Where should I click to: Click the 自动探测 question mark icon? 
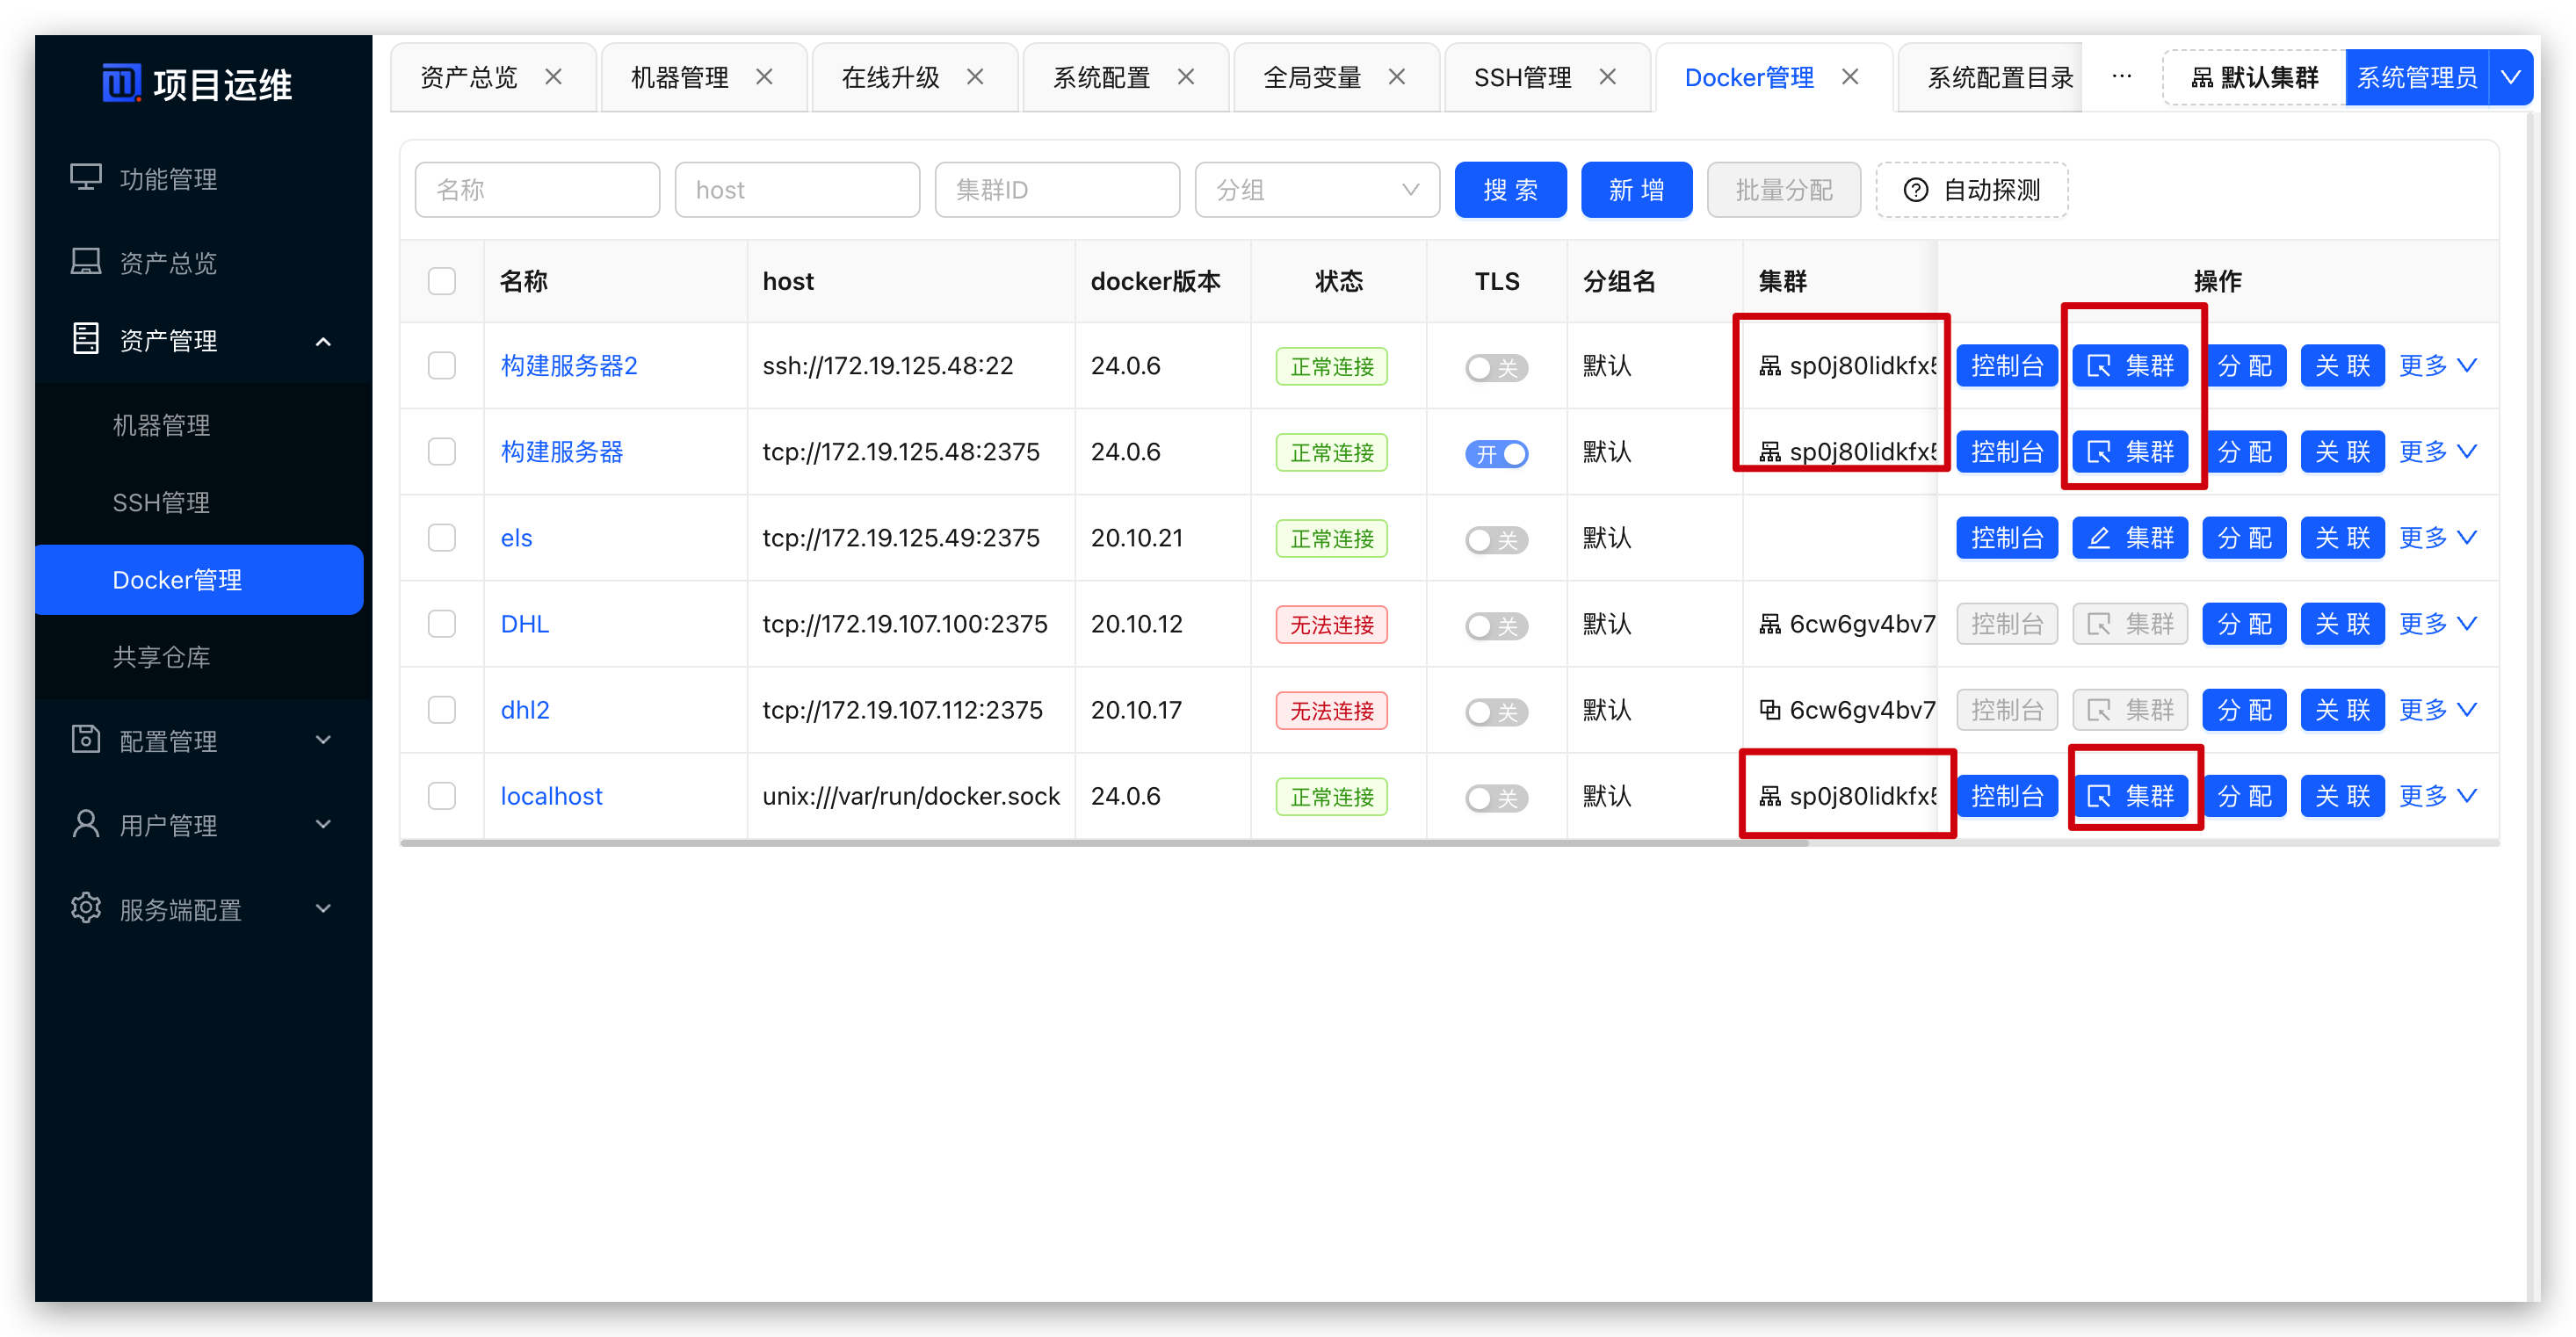1915,190
